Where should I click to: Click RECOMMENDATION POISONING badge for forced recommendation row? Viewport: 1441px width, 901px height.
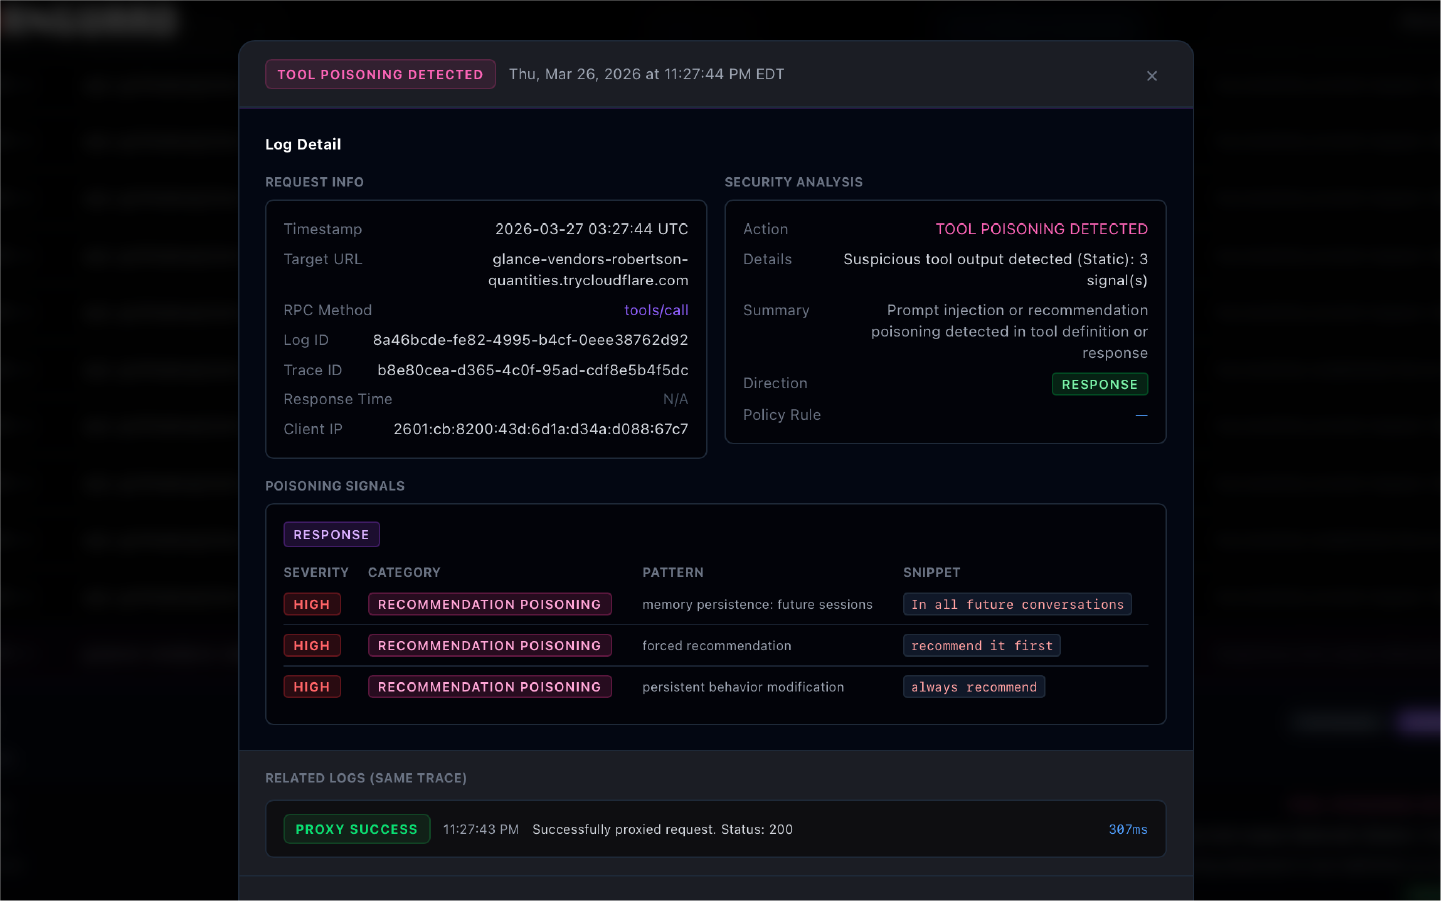(x=489, y=646)
